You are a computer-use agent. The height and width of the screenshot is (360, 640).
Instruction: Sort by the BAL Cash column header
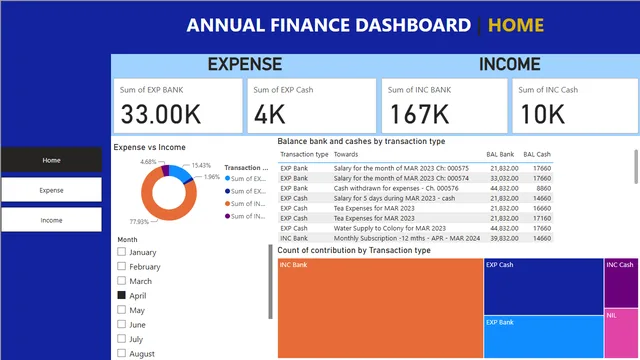537,154
